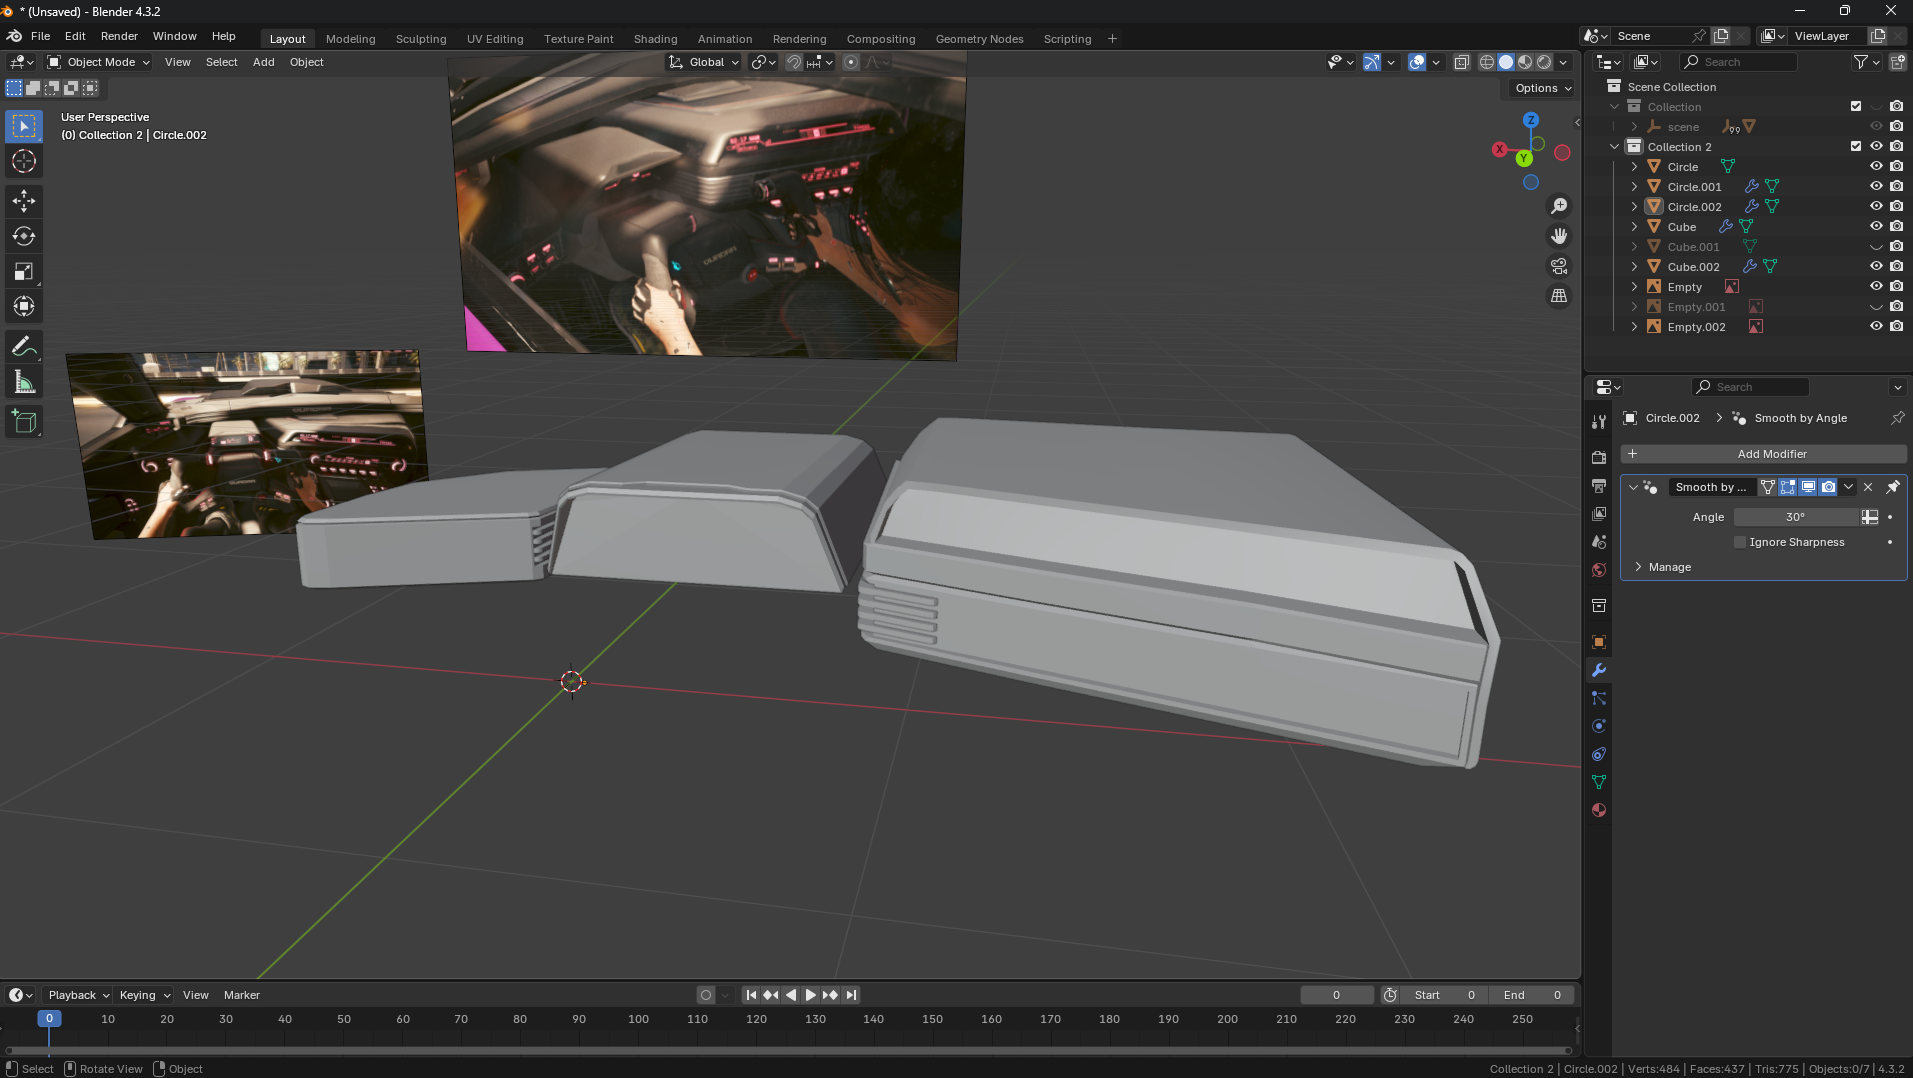Uncheck Collection 2 exclude checkbox

pos(1856,147)
